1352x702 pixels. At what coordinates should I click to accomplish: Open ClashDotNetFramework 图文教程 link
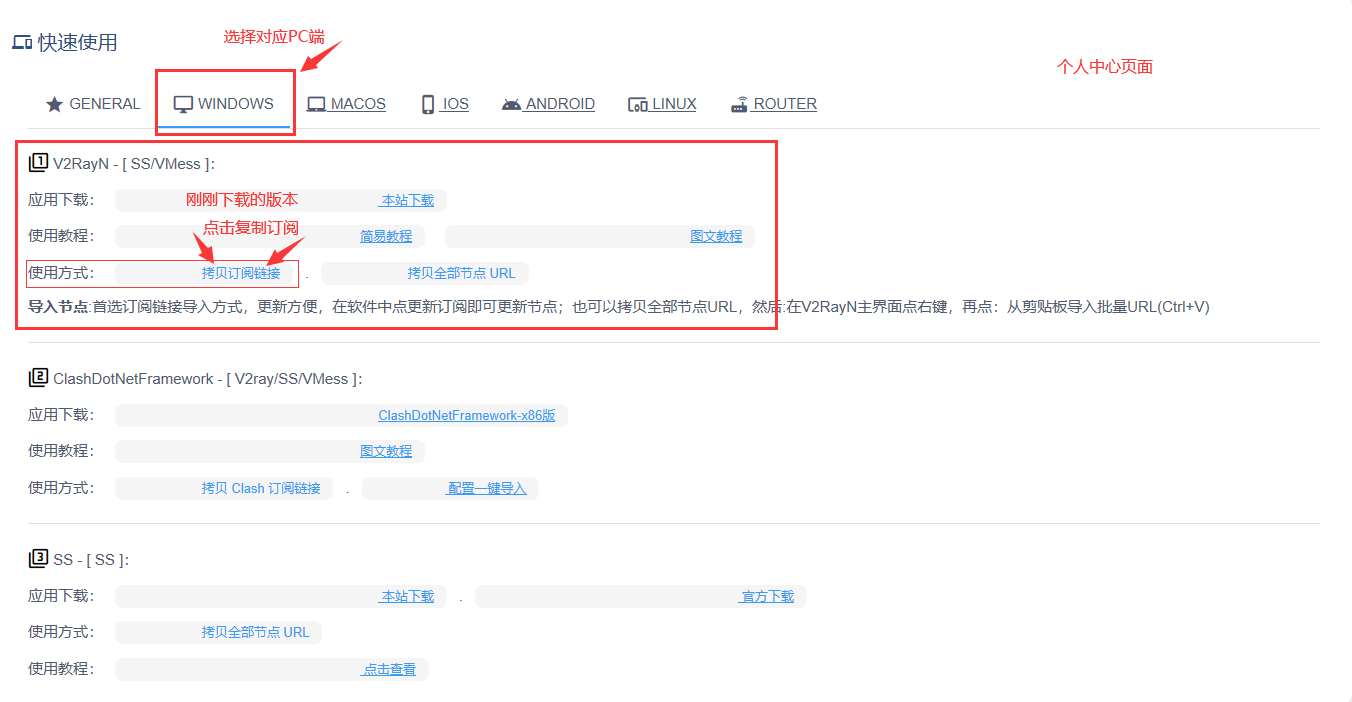pos(386,452)
